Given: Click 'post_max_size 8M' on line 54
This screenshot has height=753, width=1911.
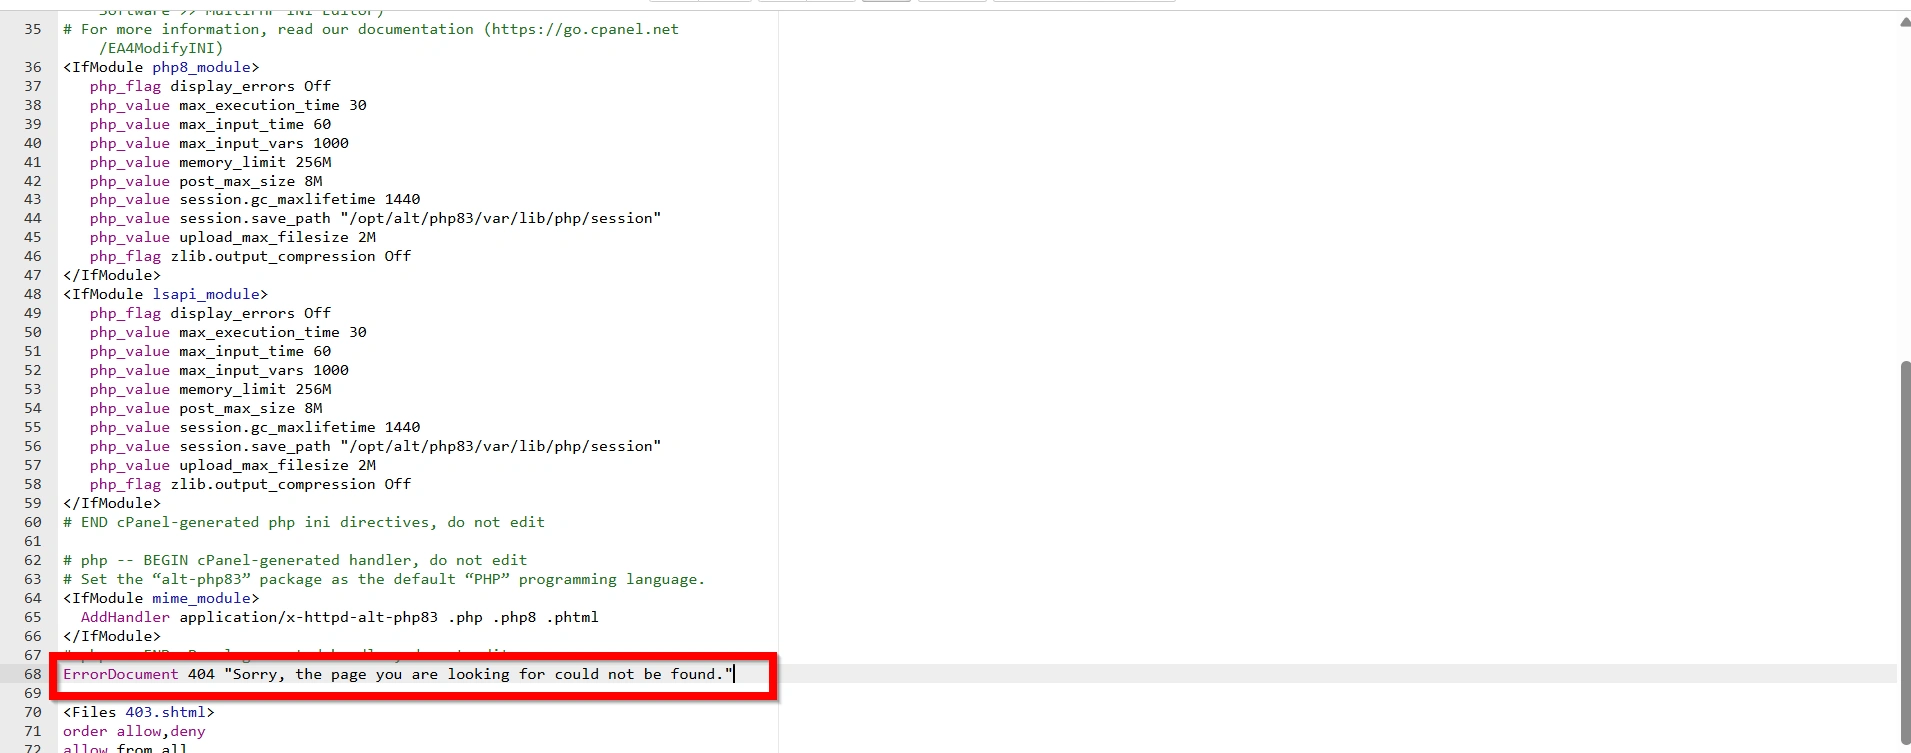Looking at the screenshot, I should coord(251,408).
